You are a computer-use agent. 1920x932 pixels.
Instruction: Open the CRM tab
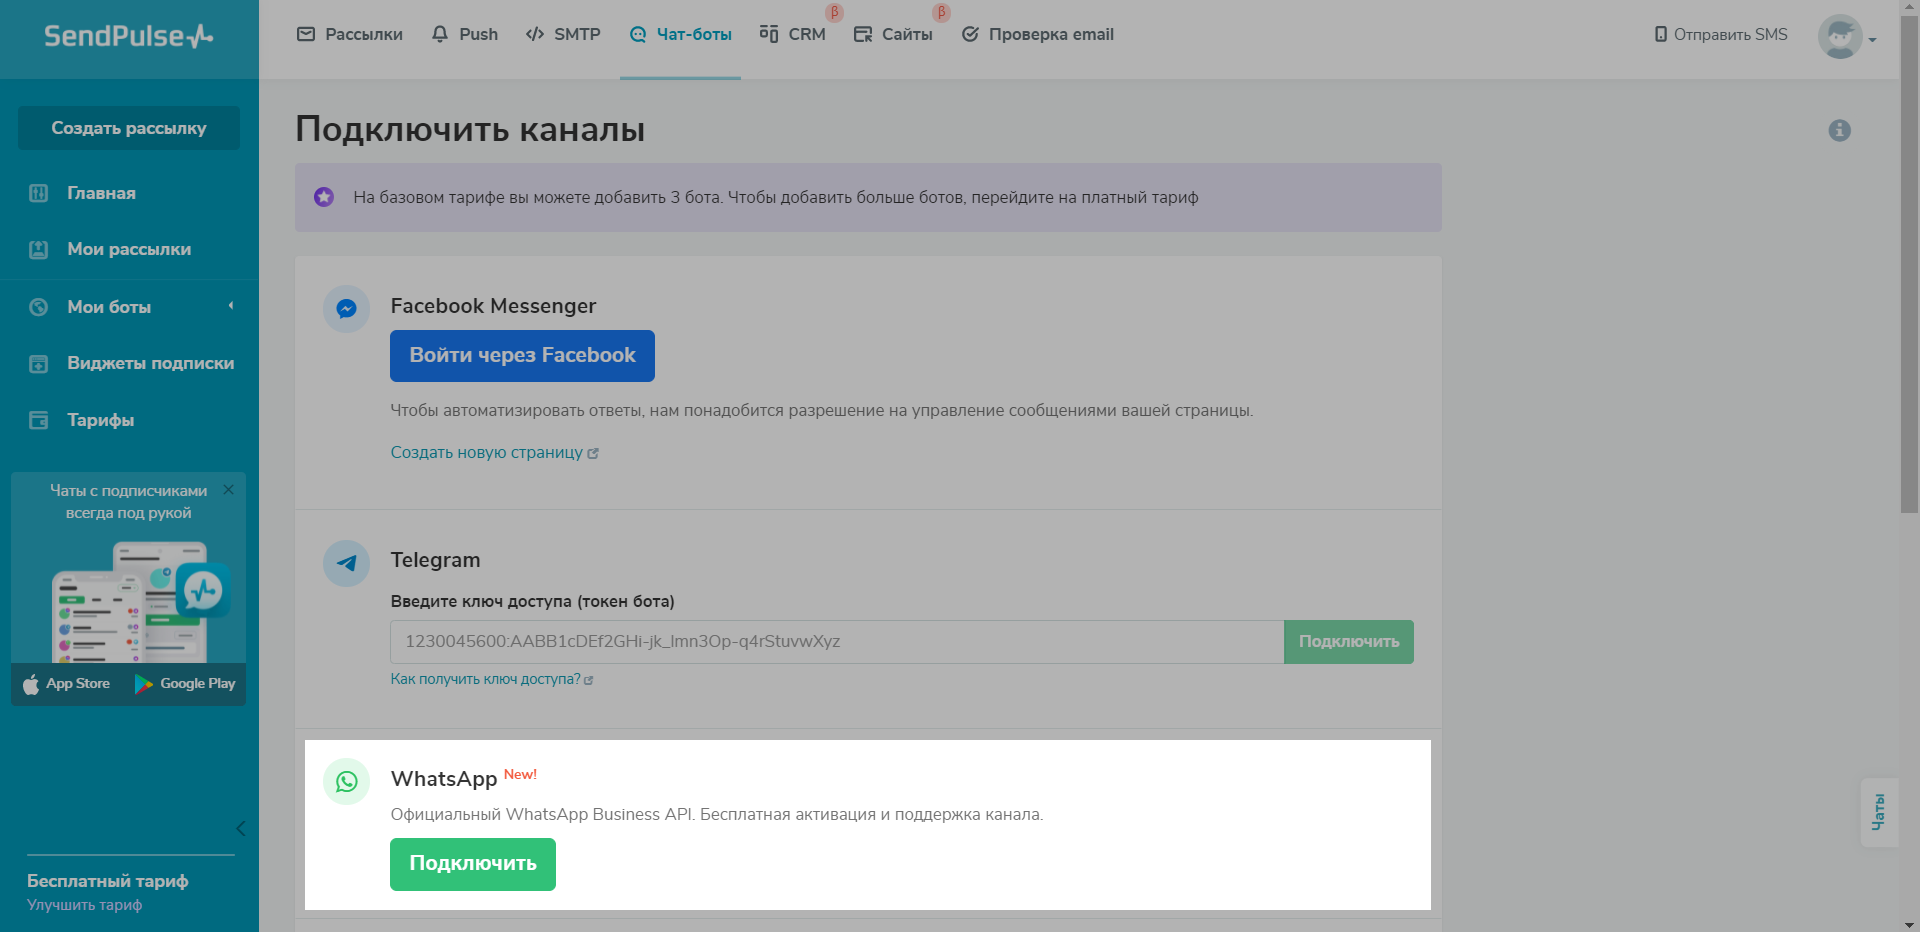tap(793, 34)
